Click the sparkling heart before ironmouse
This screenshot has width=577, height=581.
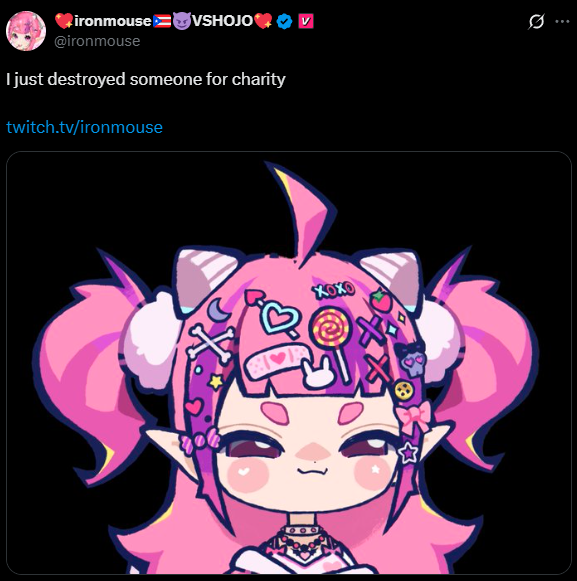click(64, 21)
